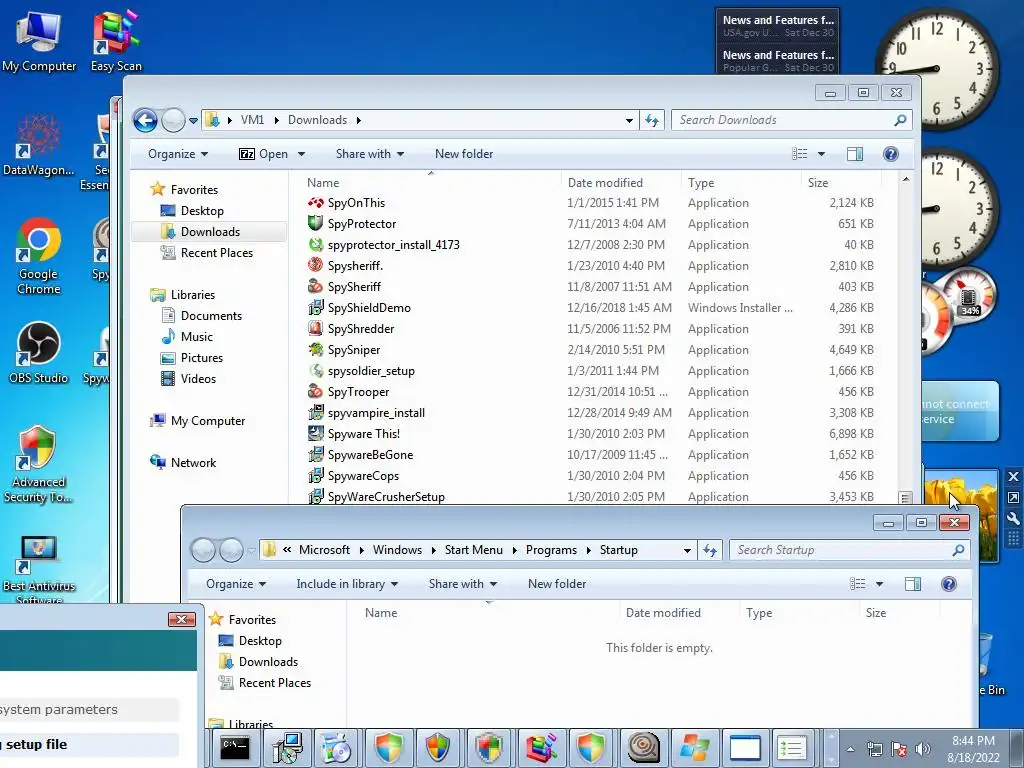Select the spysoldier_setup file name
Viewport: 1024px width, 768px height.
(x=371, y=371)
